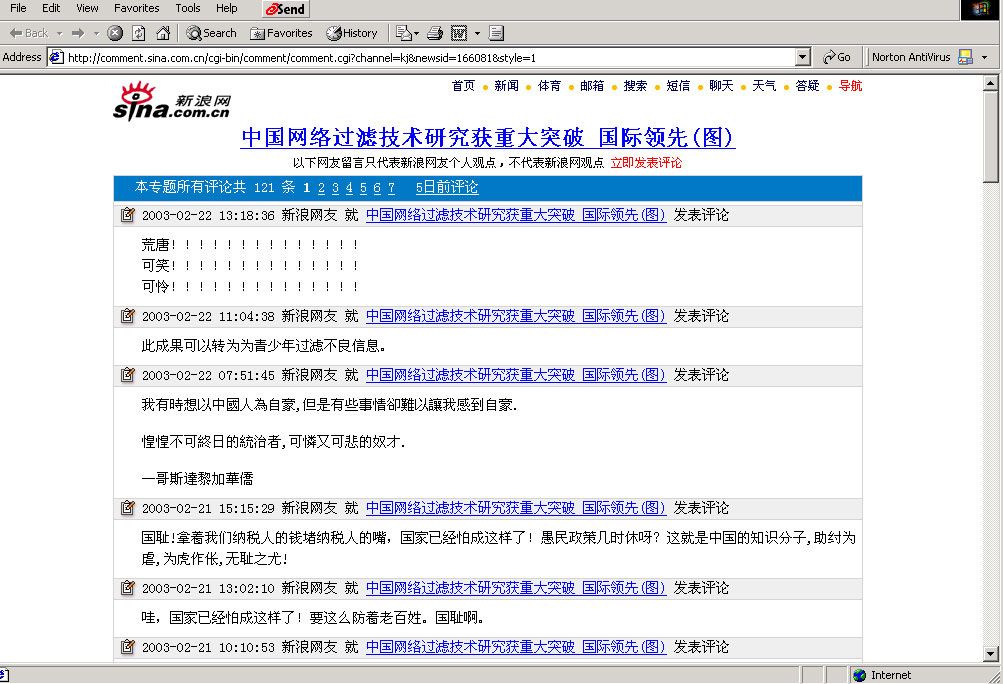The image size is (1003, 684).
Task: Open the Favorites menu
Action: point(136,8)
